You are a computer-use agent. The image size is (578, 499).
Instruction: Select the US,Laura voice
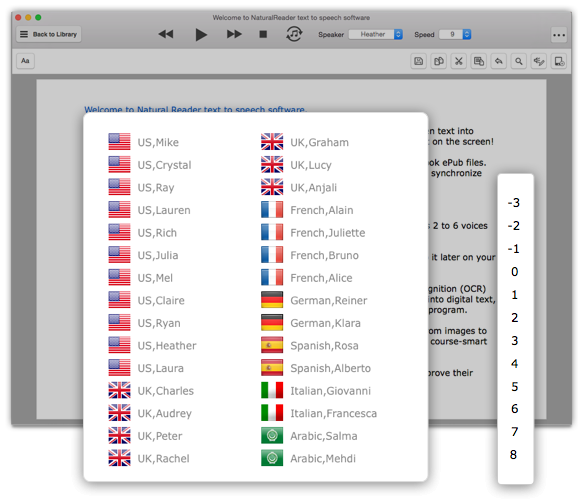(x=146, y=368)
